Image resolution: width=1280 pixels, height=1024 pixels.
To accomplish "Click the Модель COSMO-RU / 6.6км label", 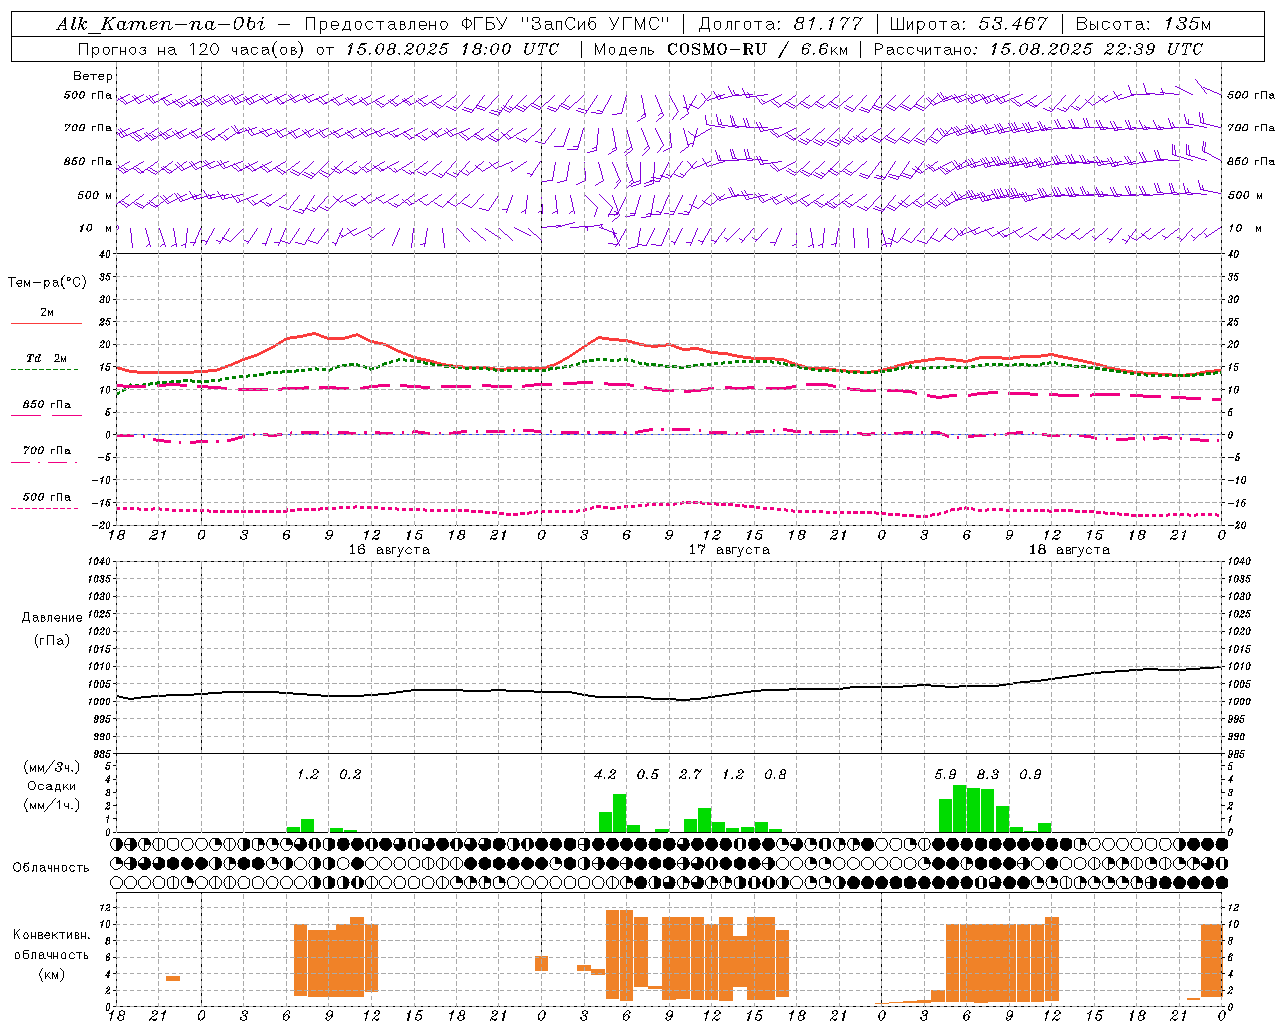I will click(x=721, y=49).
